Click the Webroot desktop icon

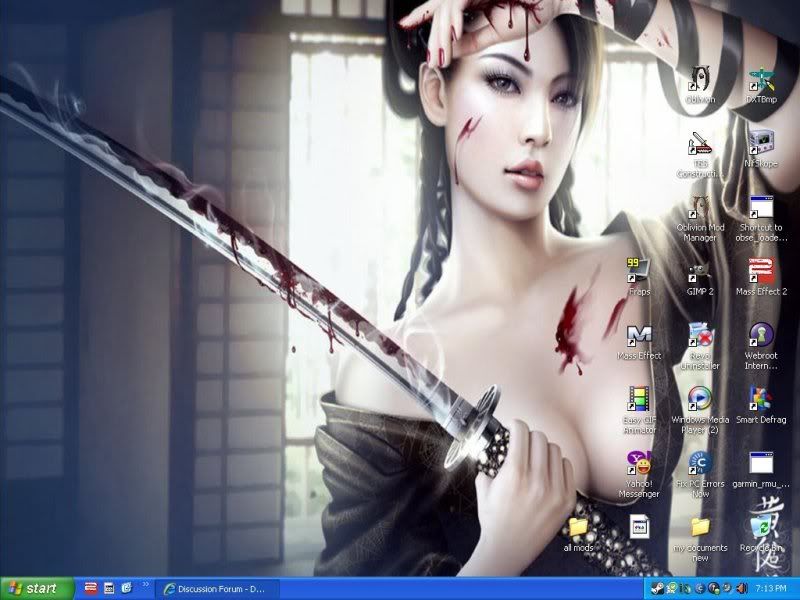click(762, 335)
